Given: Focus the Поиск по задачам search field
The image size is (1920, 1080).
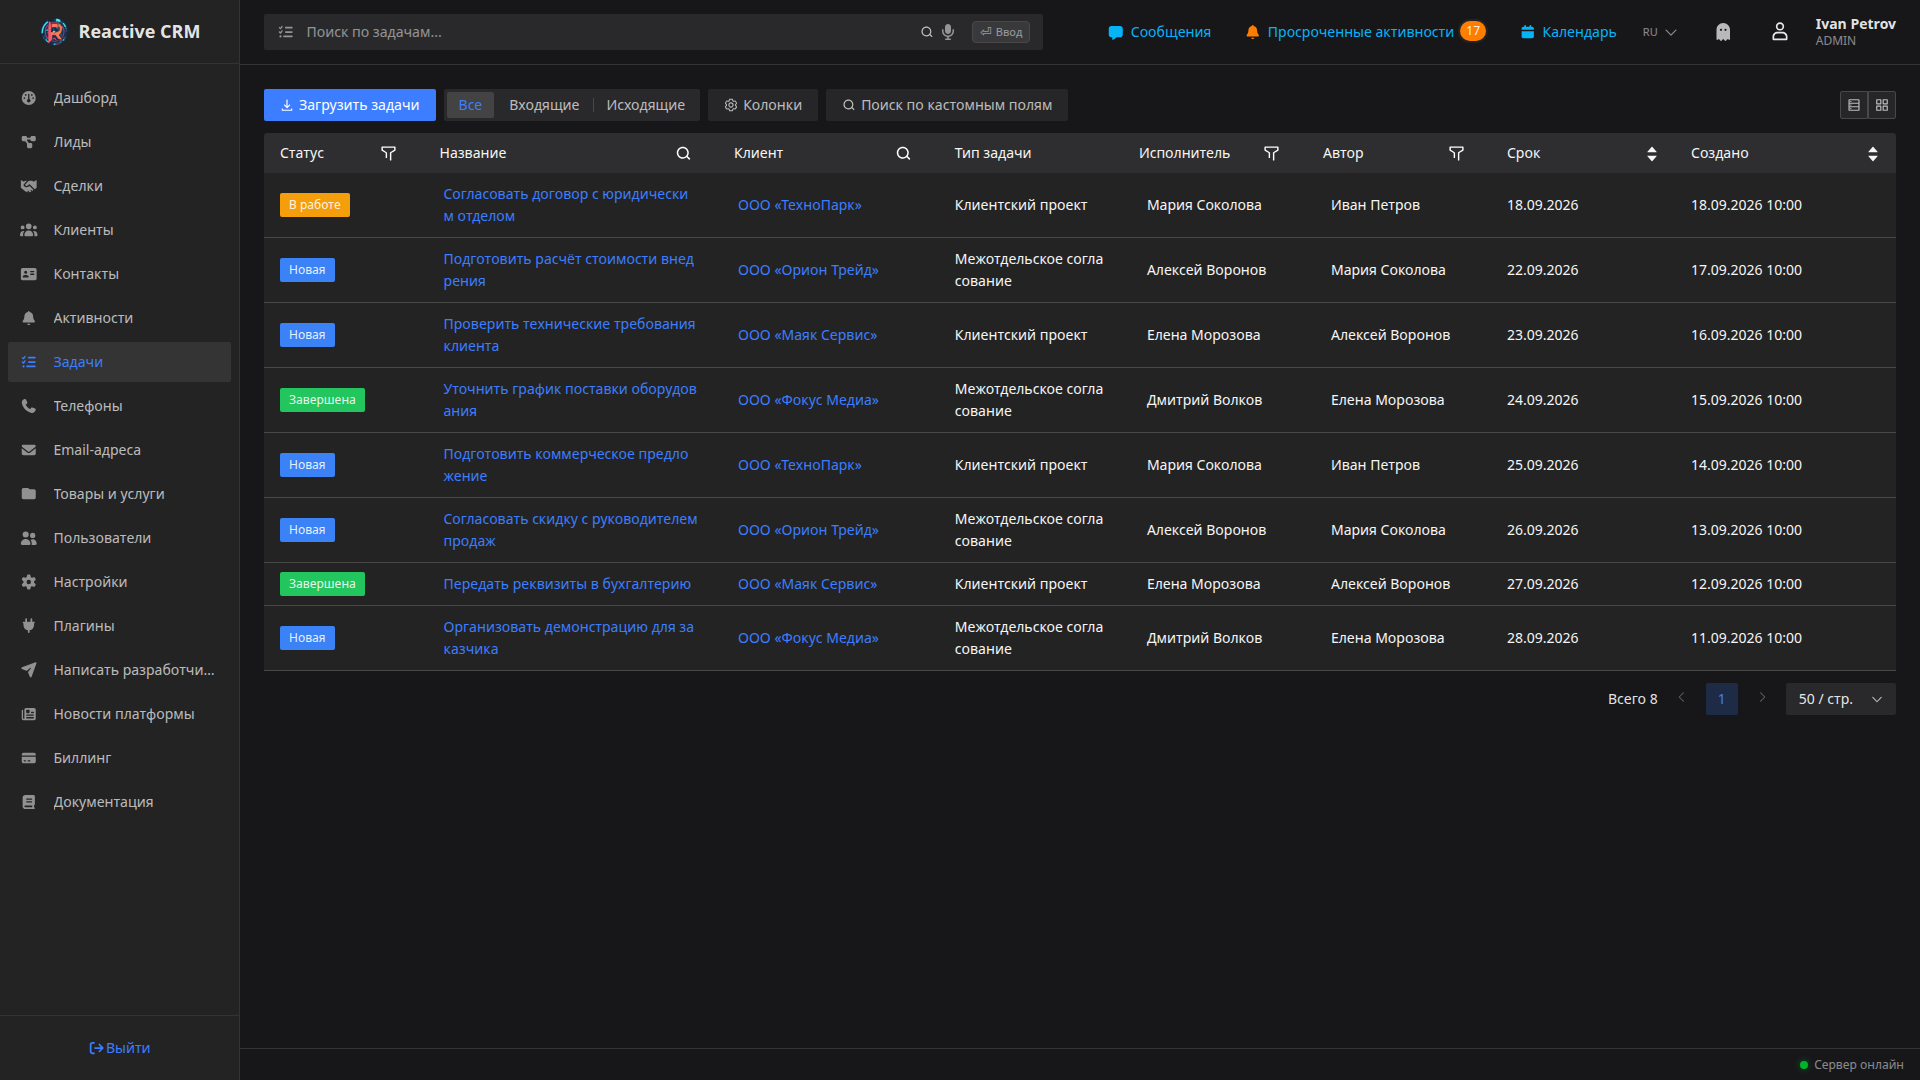Looking at the screenshot, I should click(610, 32).
